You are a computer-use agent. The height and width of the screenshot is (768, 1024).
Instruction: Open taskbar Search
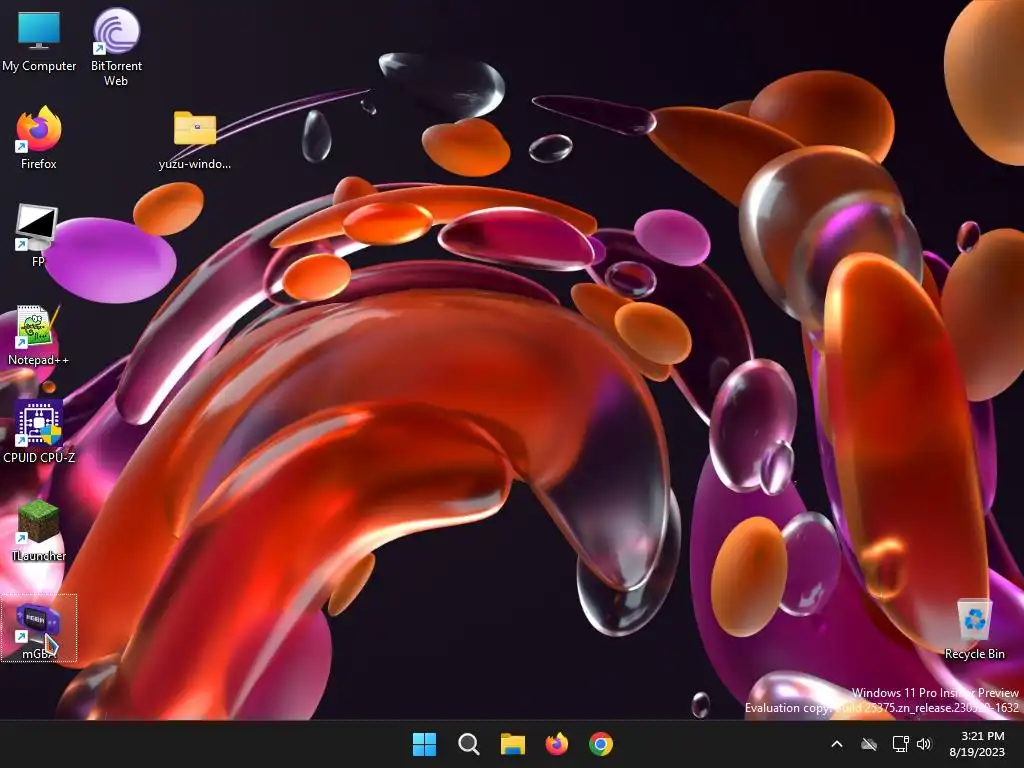[468, 744]
